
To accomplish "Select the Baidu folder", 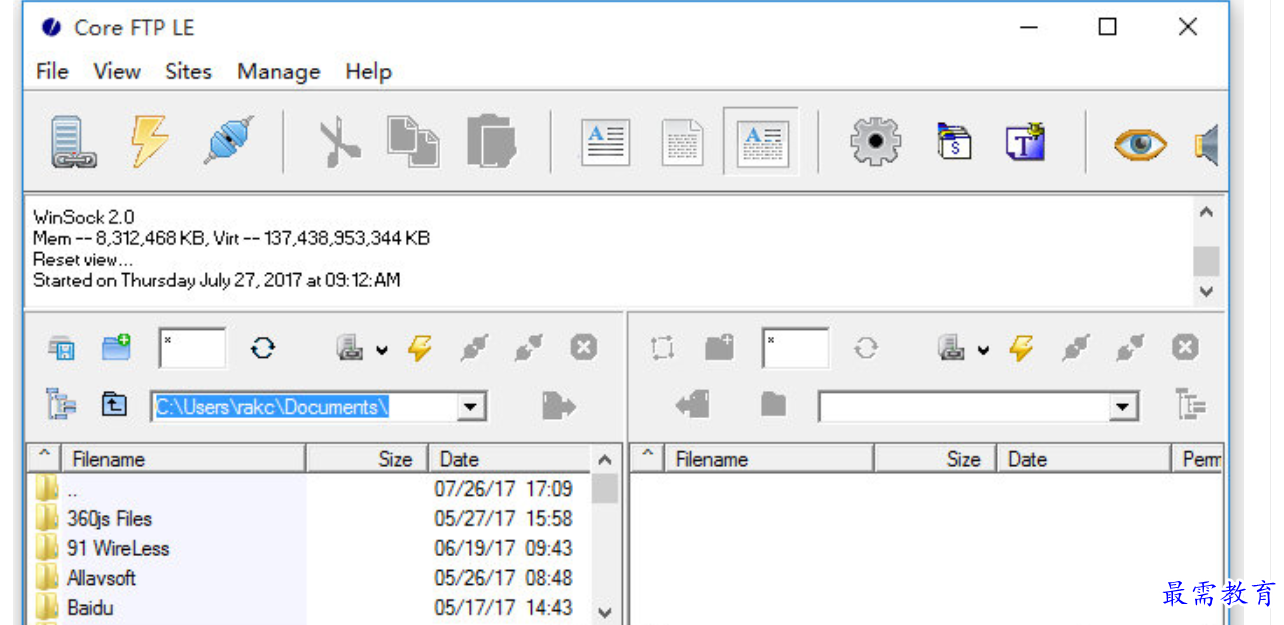I will (90, 607).
